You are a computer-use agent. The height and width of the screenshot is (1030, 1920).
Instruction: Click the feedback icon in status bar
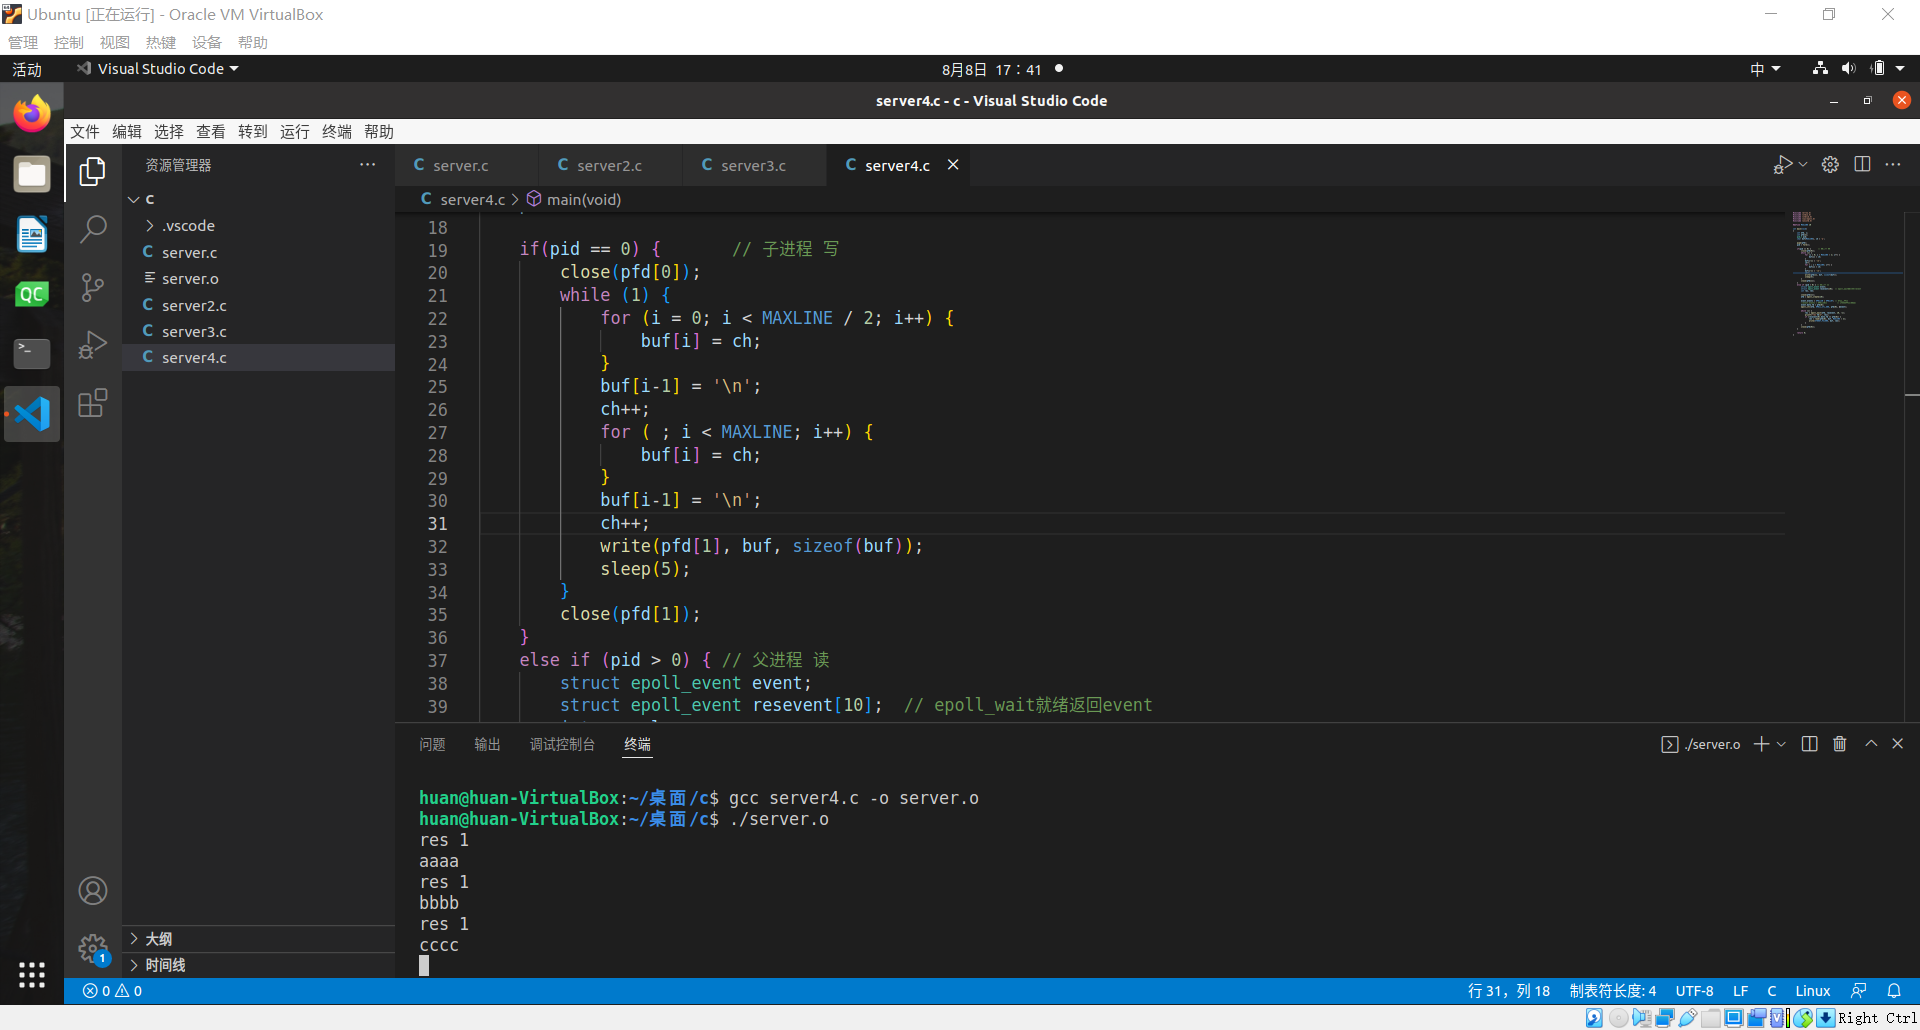(x=1858, y=991)
